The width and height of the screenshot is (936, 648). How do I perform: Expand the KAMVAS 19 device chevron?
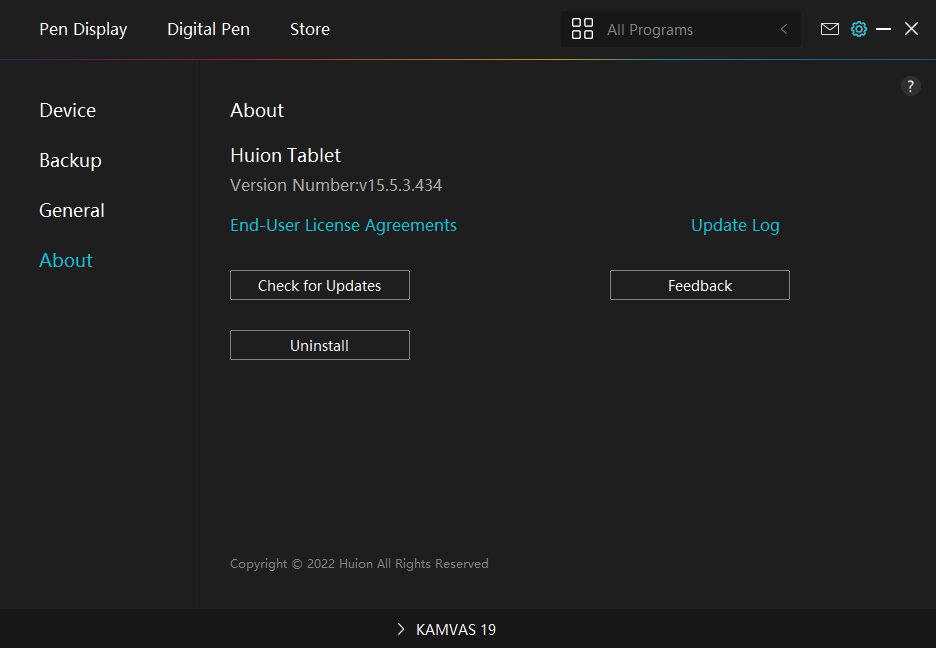coord(401,629)
